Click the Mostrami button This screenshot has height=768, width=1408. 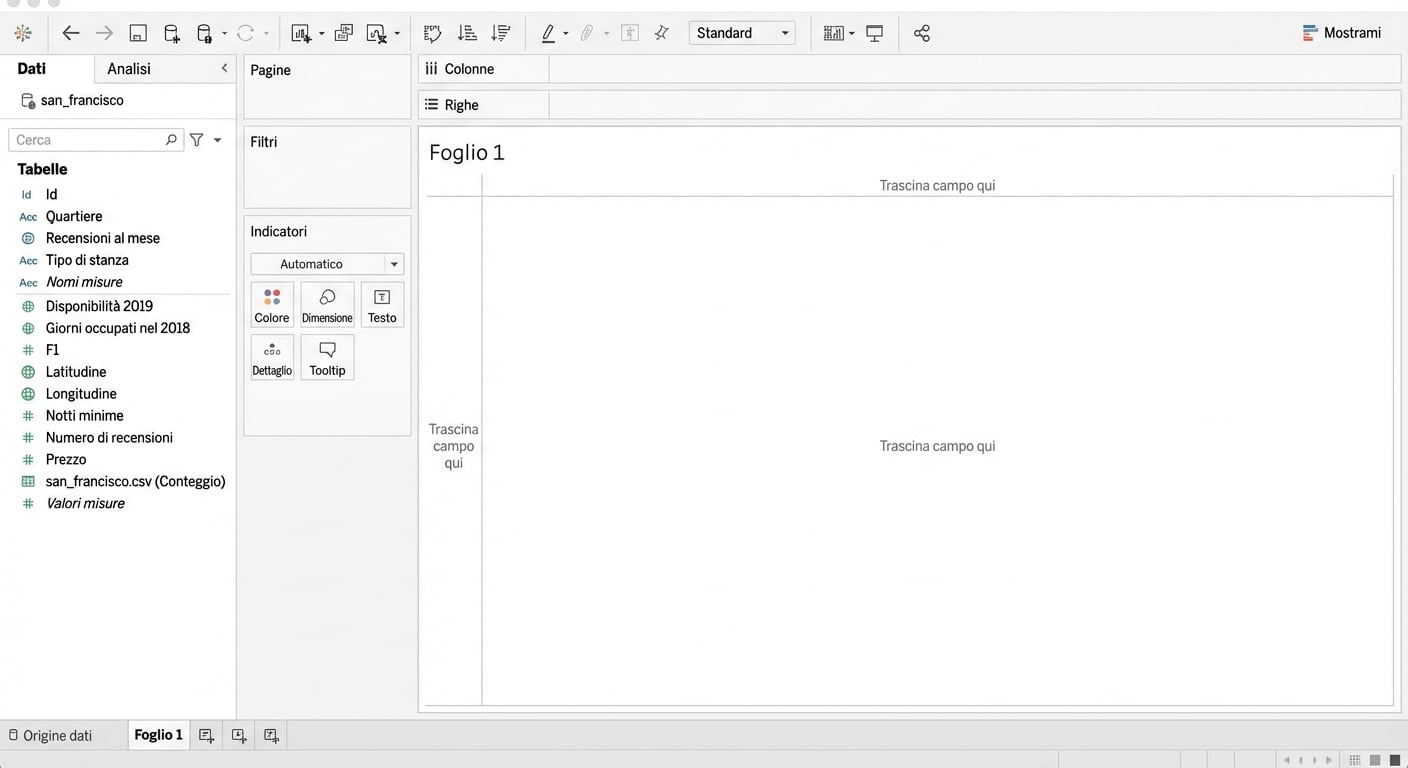coord(1341,33)
